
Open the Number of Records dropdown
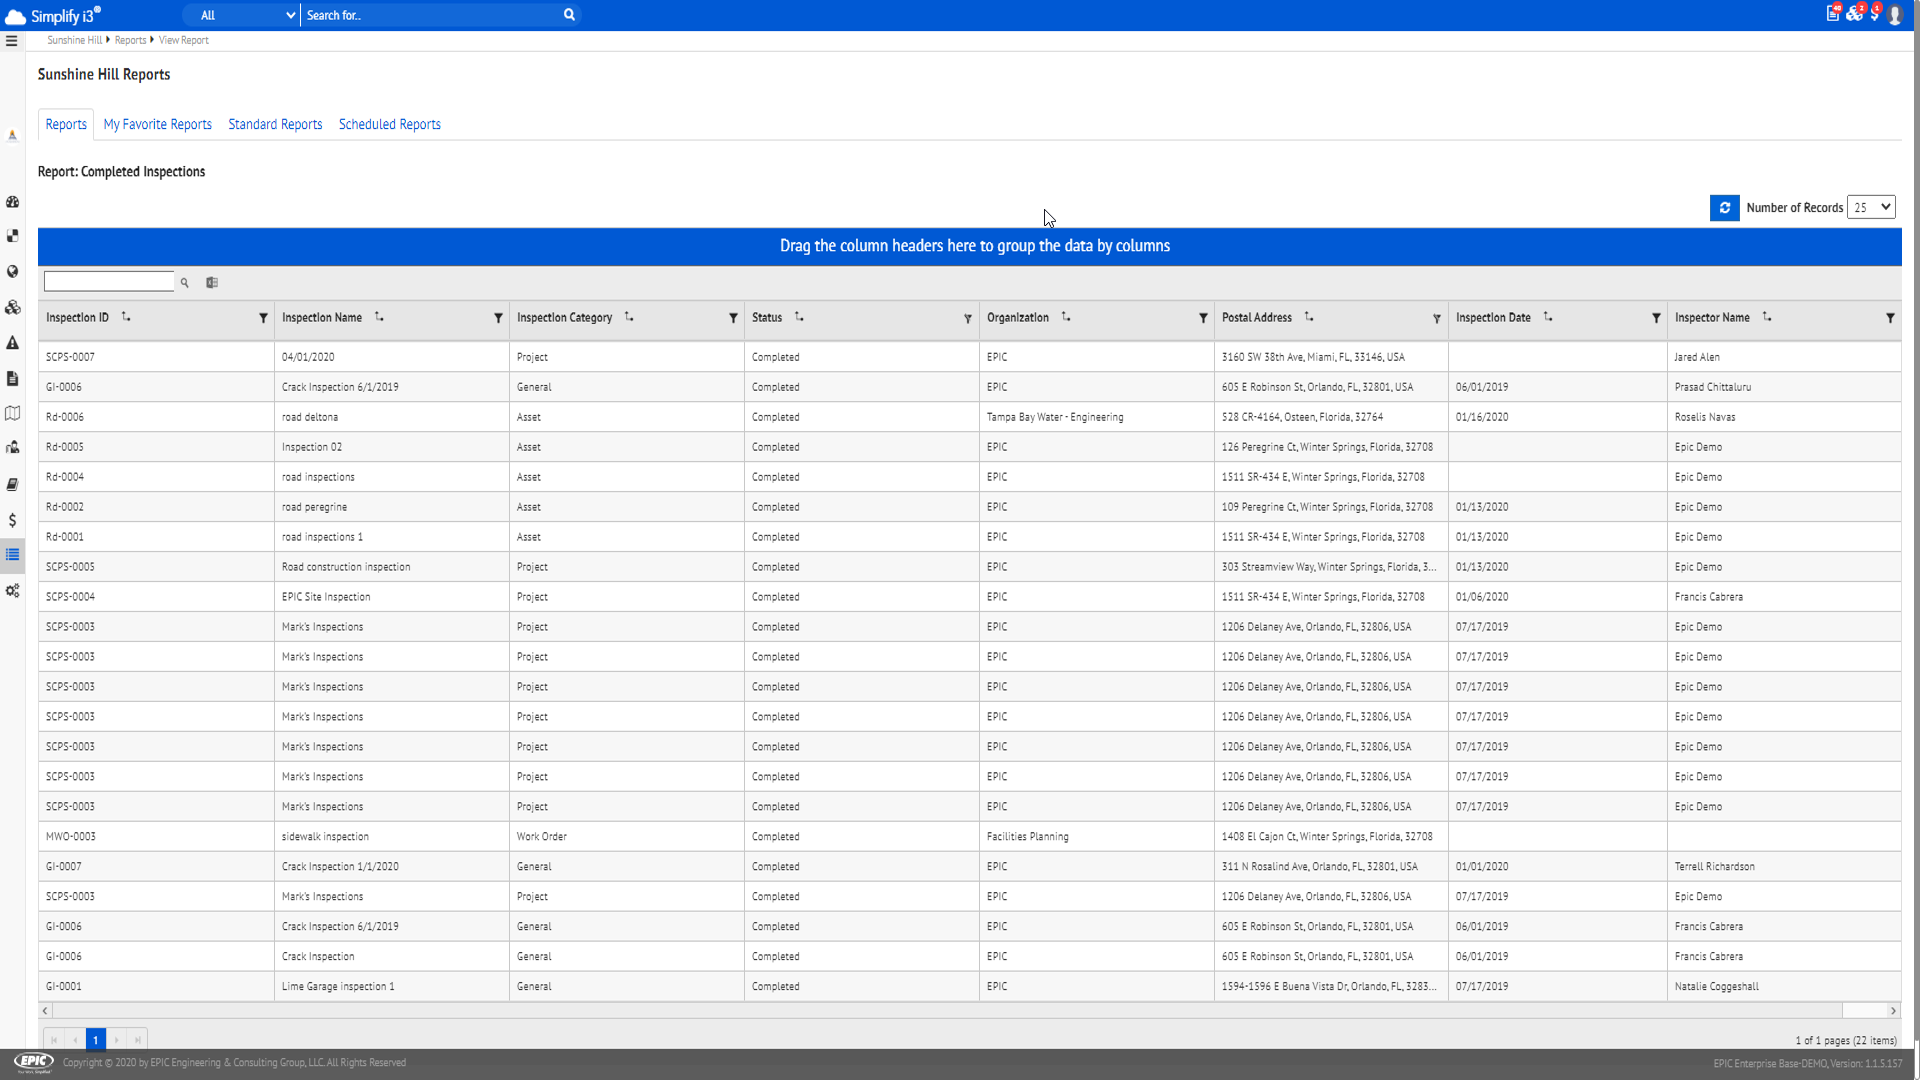tap(1871, 207)
